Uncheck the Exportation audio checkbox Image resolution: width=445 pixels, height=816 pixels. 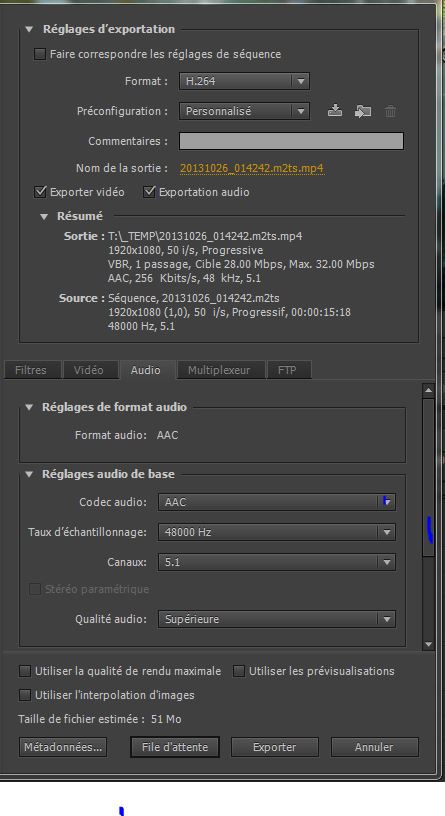pyautogui.click(x=149, y=192)
